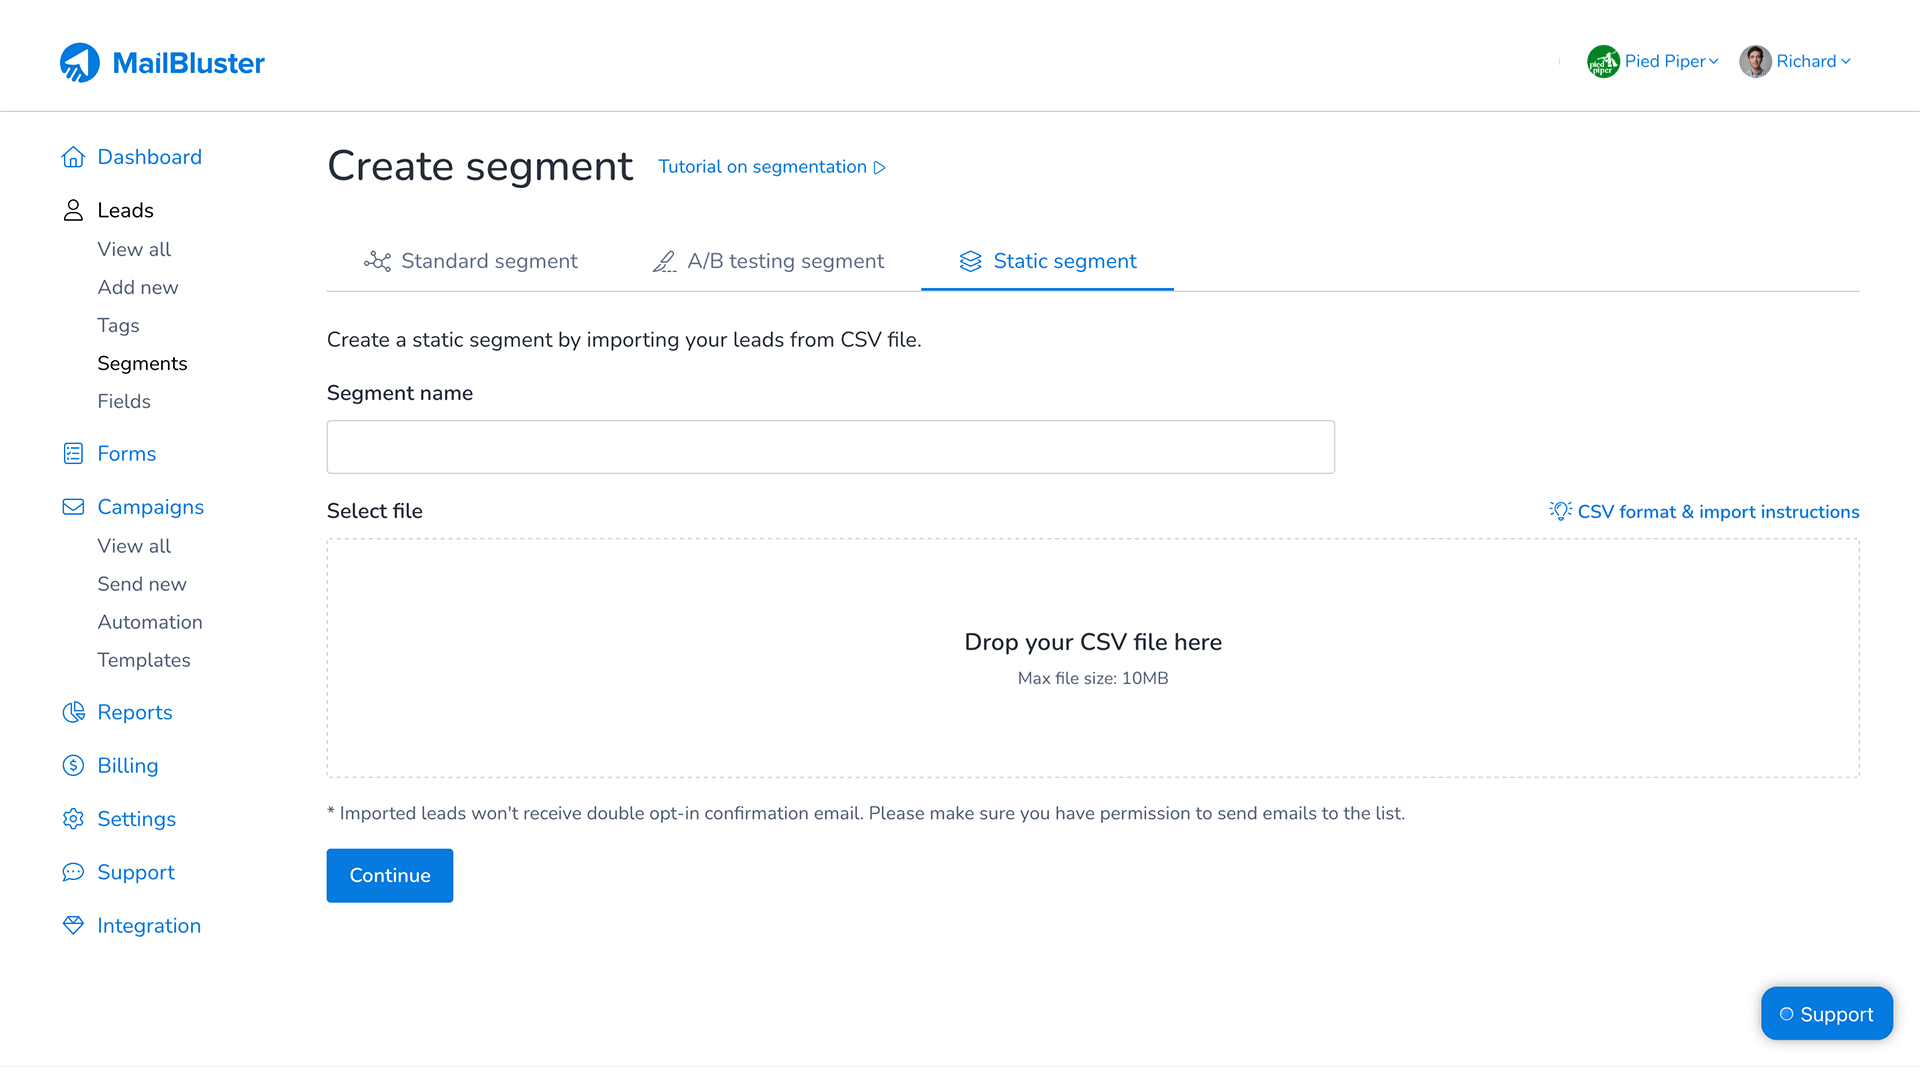Click the CSV file drop zone
Viewport: 1920px width, 1080px height.
pos(1092,658)
